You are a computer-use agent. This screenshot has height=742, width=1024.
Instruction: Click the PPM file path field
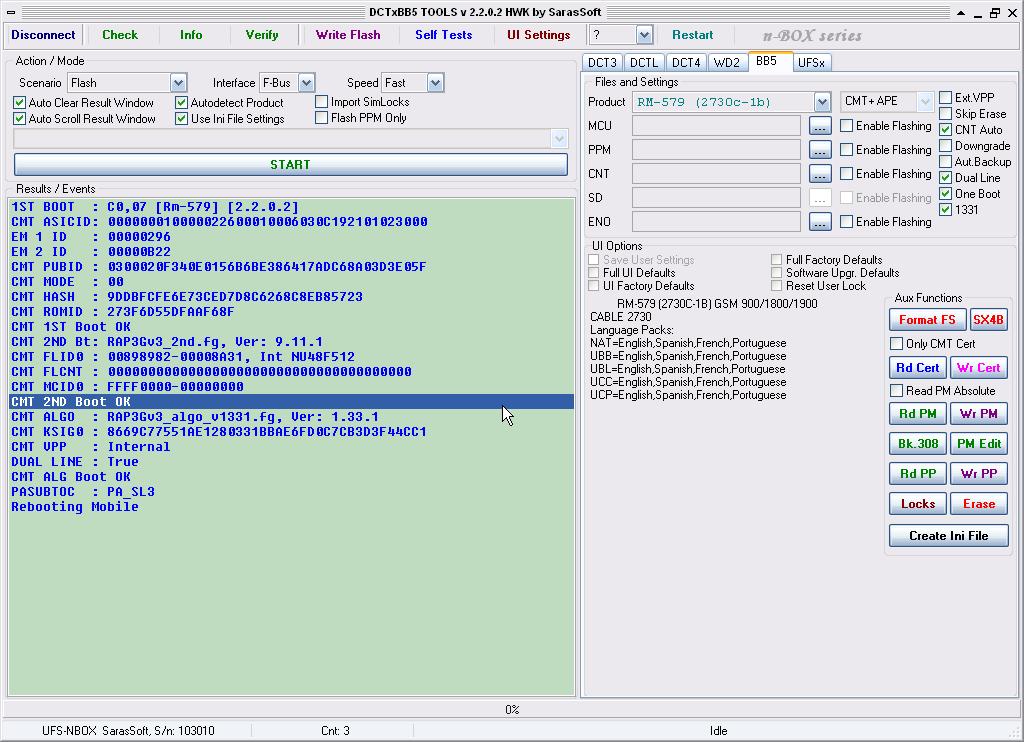click(716, 150)
